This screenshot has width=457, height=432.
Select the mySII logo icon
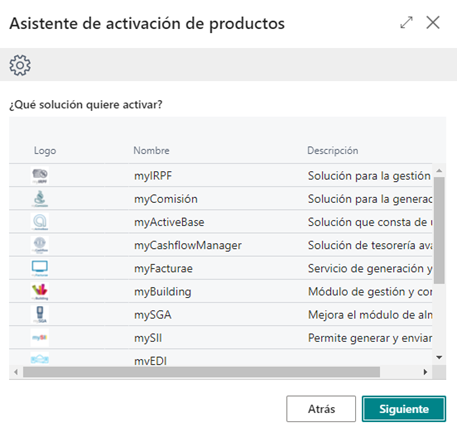coord(40,338)
